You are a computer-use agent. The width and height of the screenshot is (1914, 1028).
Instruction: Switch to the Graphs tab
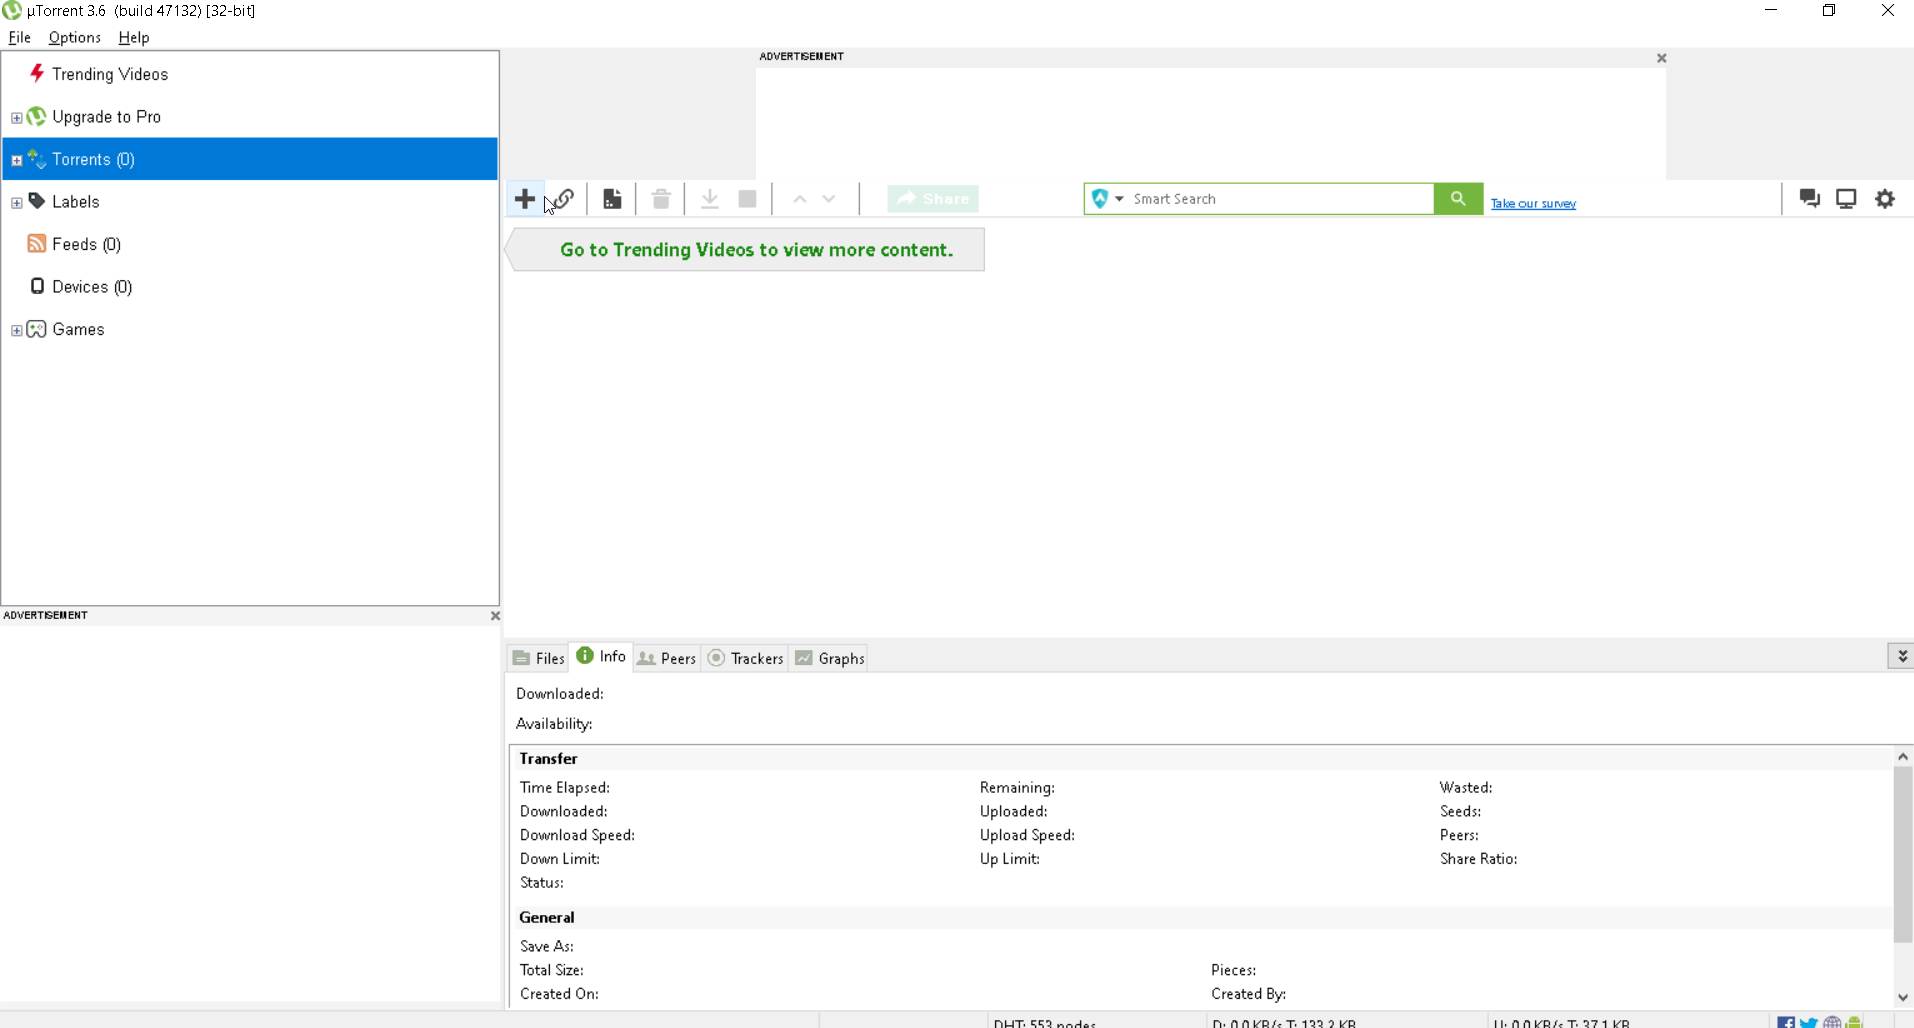[830, 658]
